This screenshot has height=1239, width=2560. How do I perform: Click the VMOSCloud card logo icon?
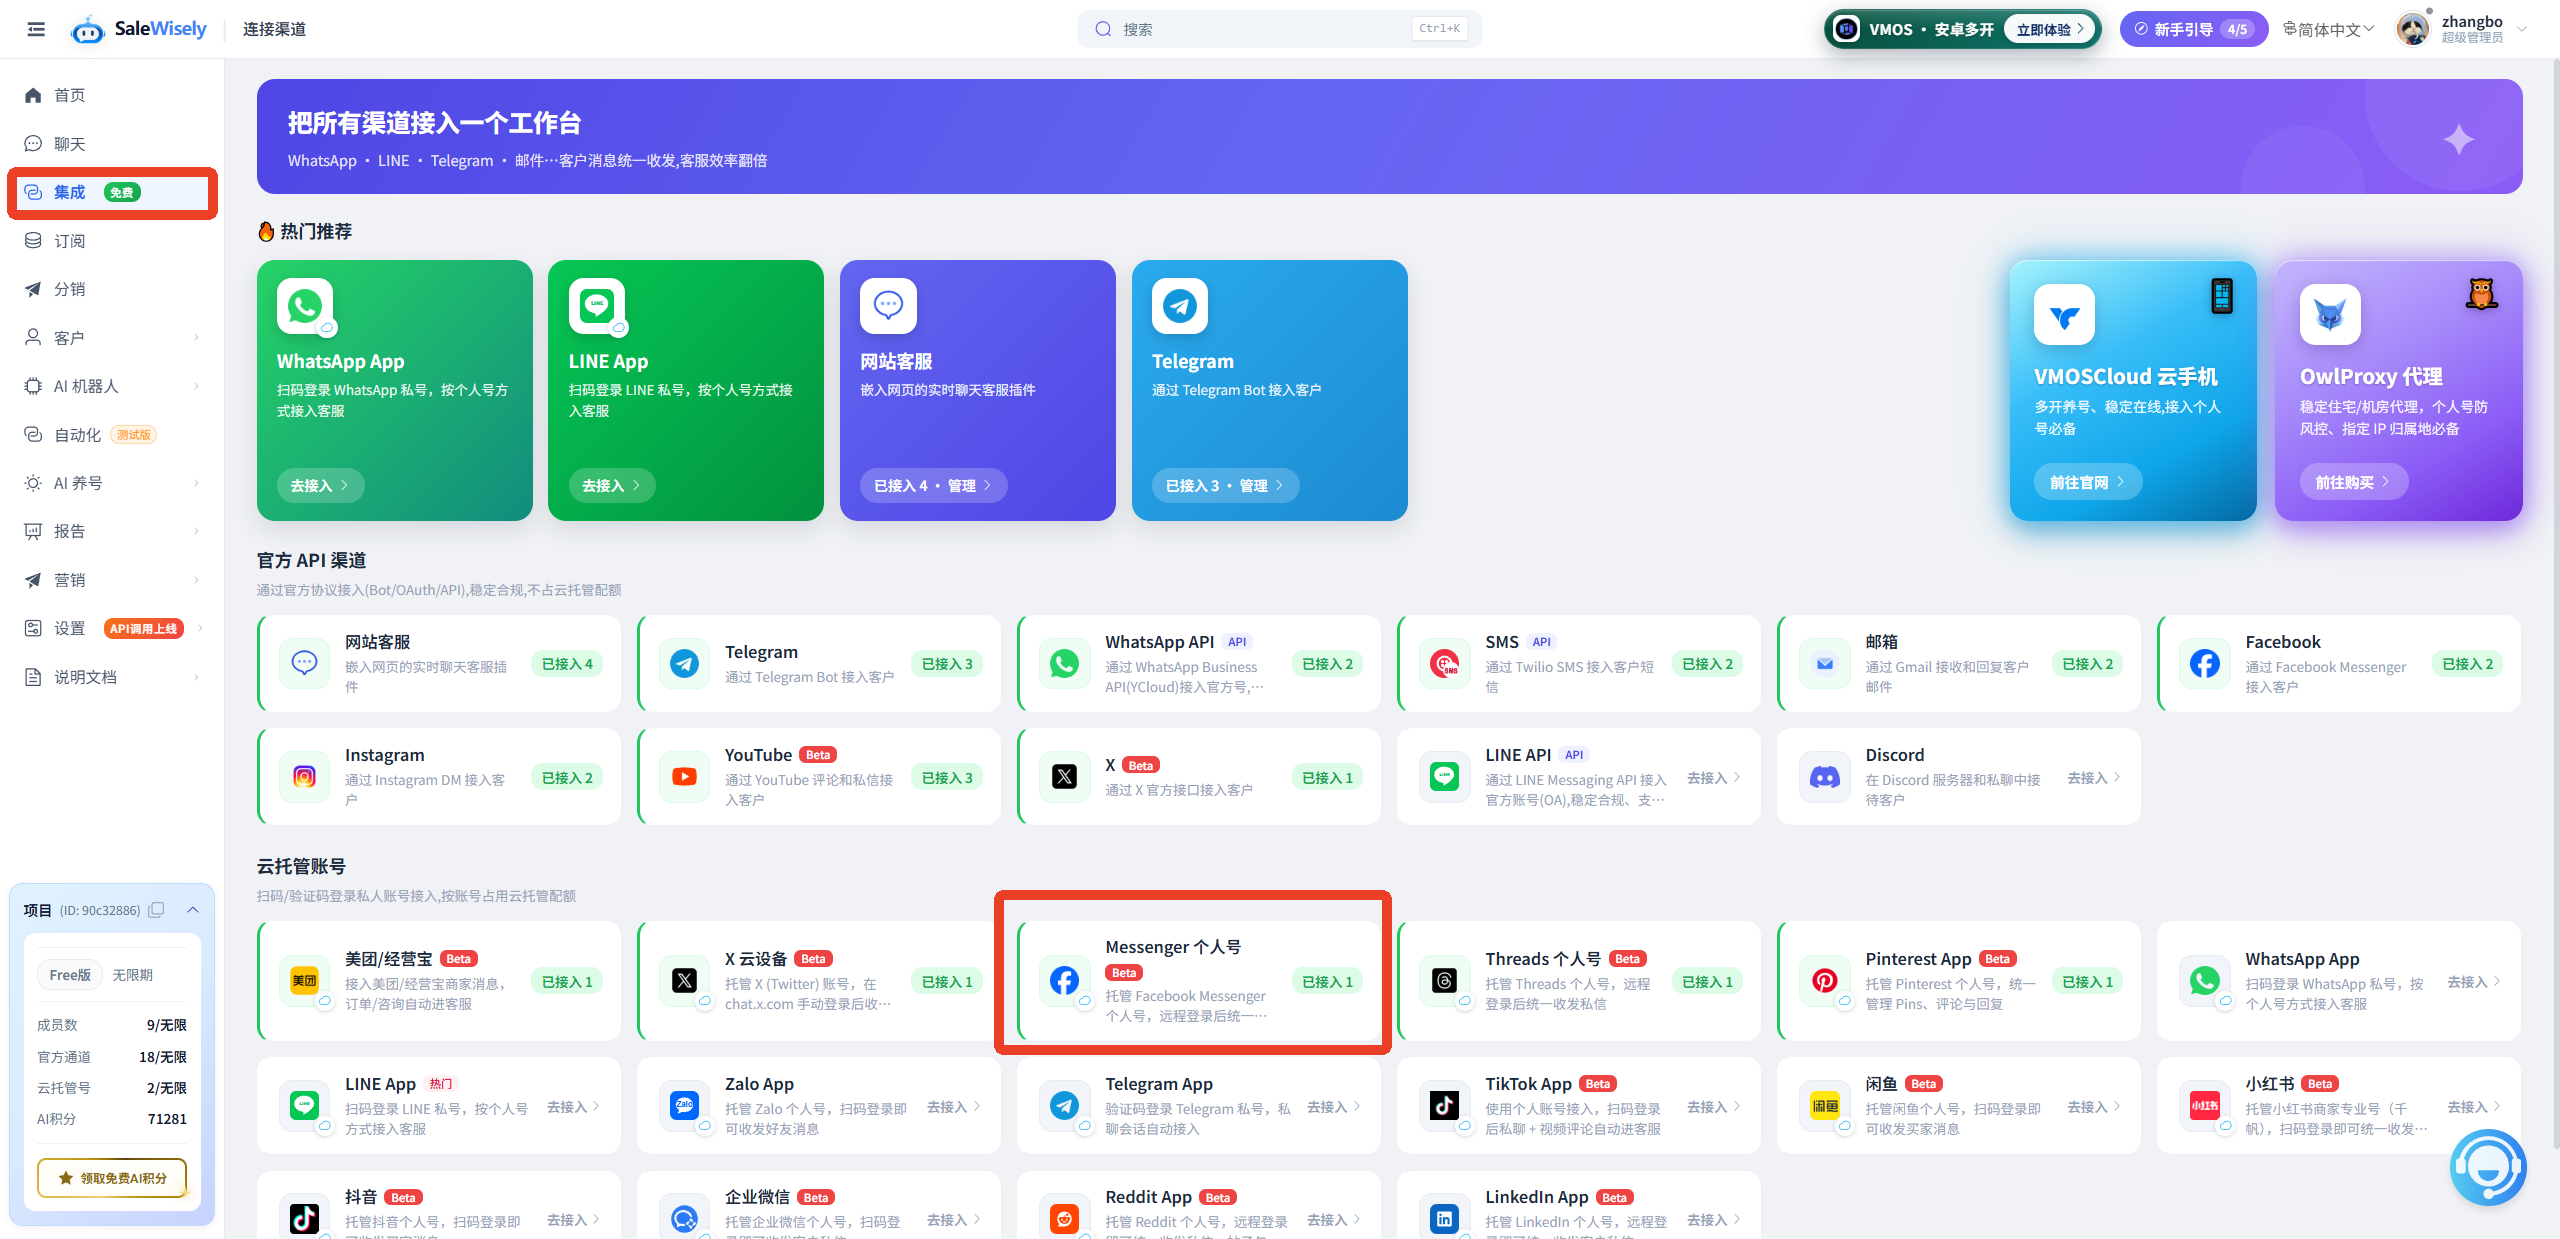(x=2064, y=315)
